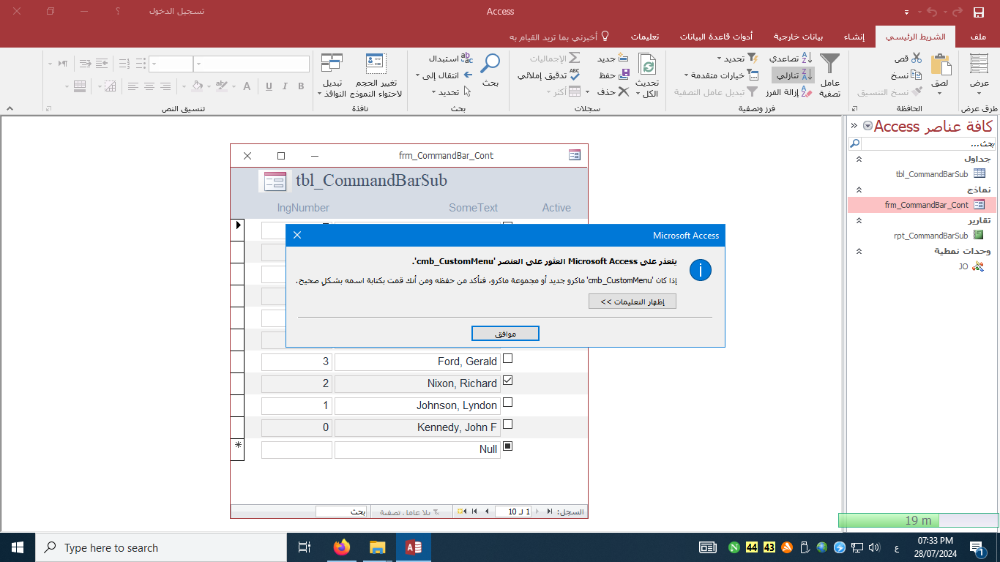Collapse the وحدات نمطية (Modules) group

point(858,251)
